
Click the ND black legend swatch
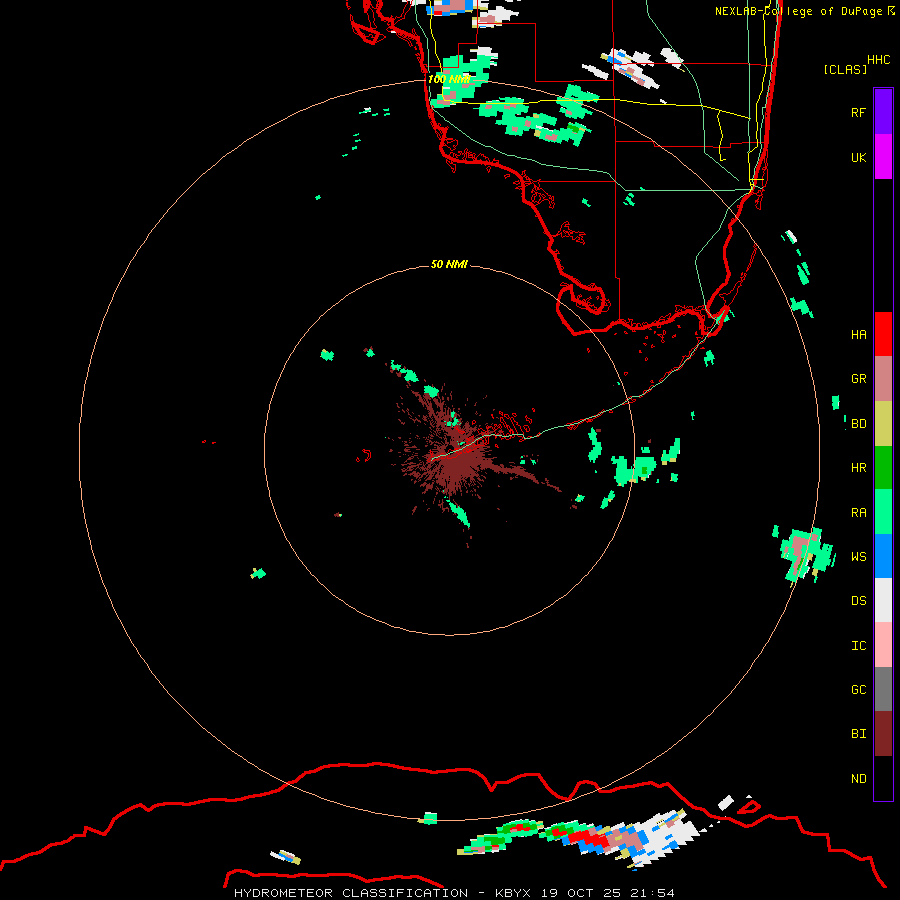(883, 778)
